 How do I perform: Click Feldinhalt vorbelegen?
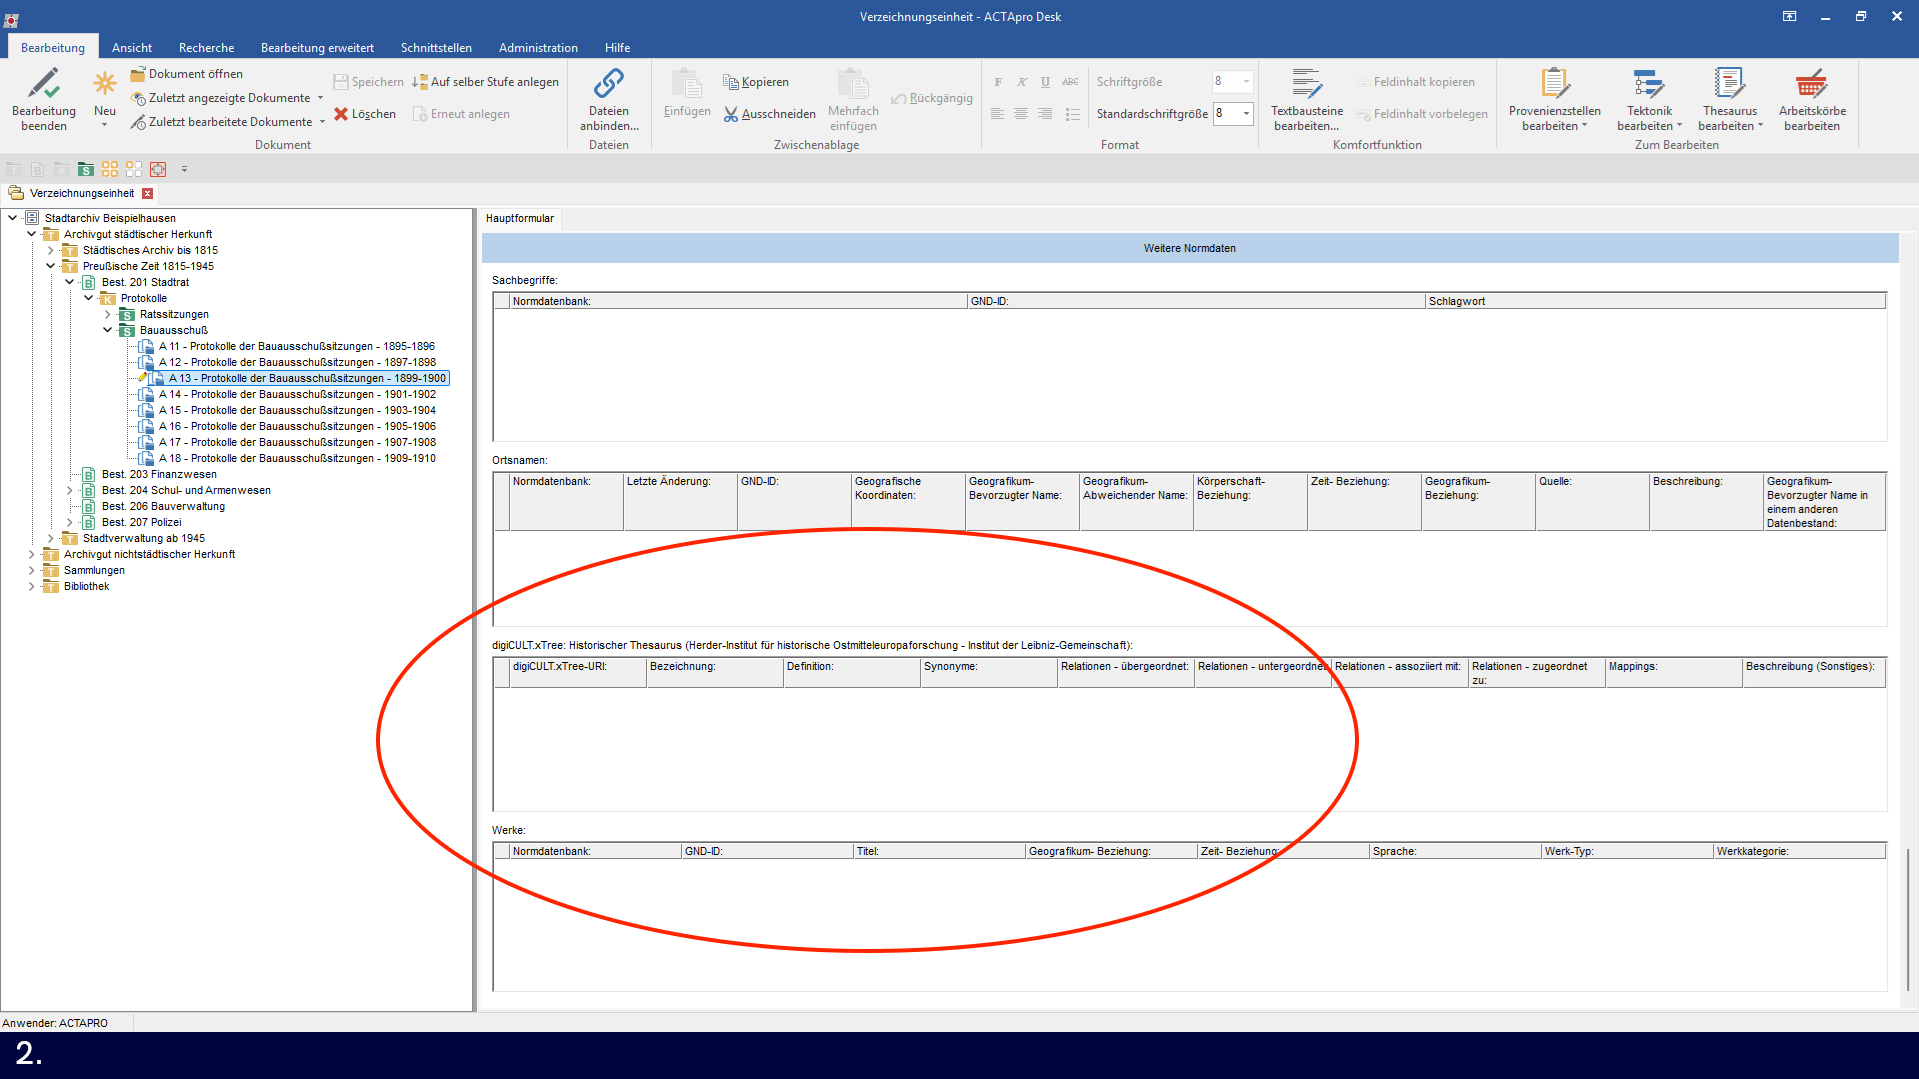tap(1422, 114)
